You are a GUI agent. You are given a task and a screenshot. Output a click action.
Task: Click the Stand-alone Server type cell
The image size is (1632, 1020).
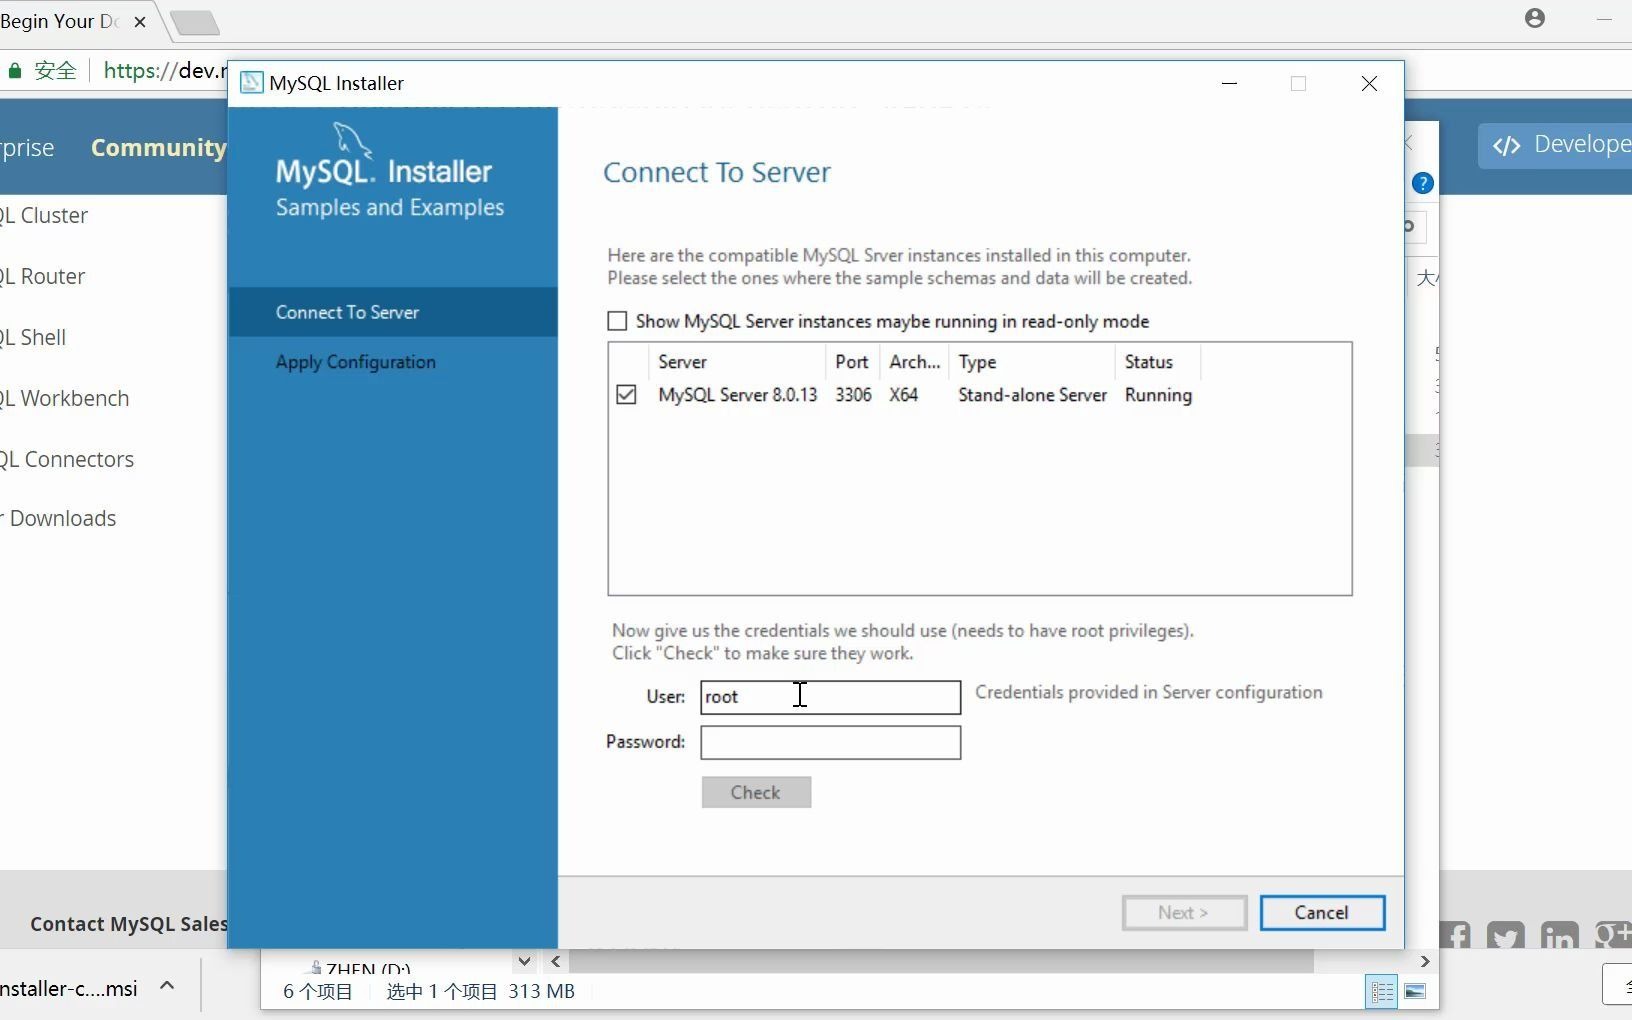[x=1032, y=395]
